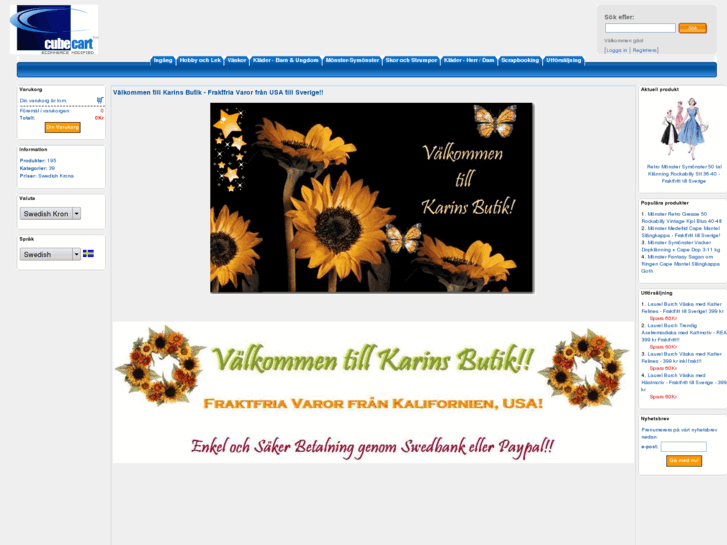Open the Mönster-Symönster tab
The image size is (727, 545).
[352, 60]
